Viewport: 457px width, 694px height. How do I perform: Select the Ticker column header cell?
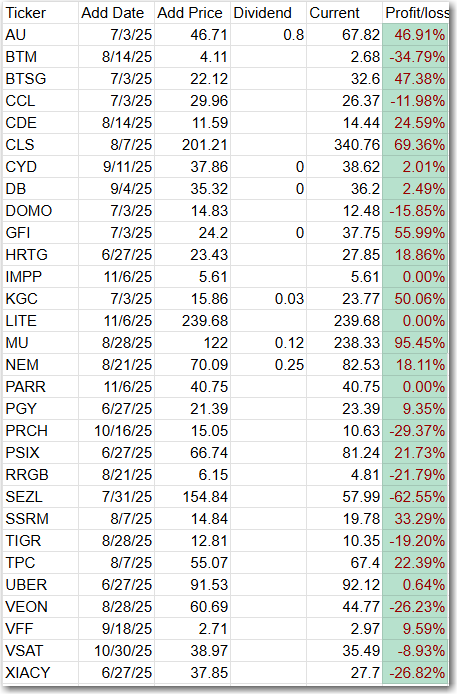pyautogui.click(x=41, y=13)
